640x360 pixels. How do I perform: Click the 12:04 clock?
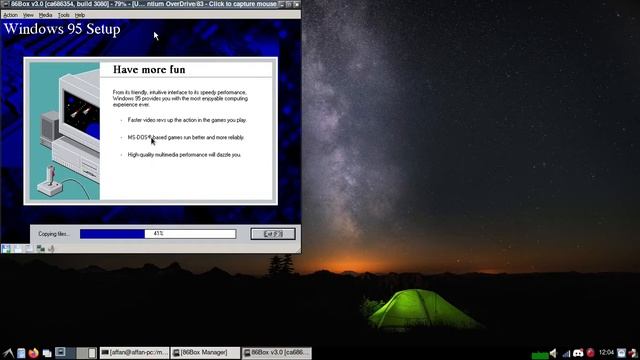coord(607,353)
